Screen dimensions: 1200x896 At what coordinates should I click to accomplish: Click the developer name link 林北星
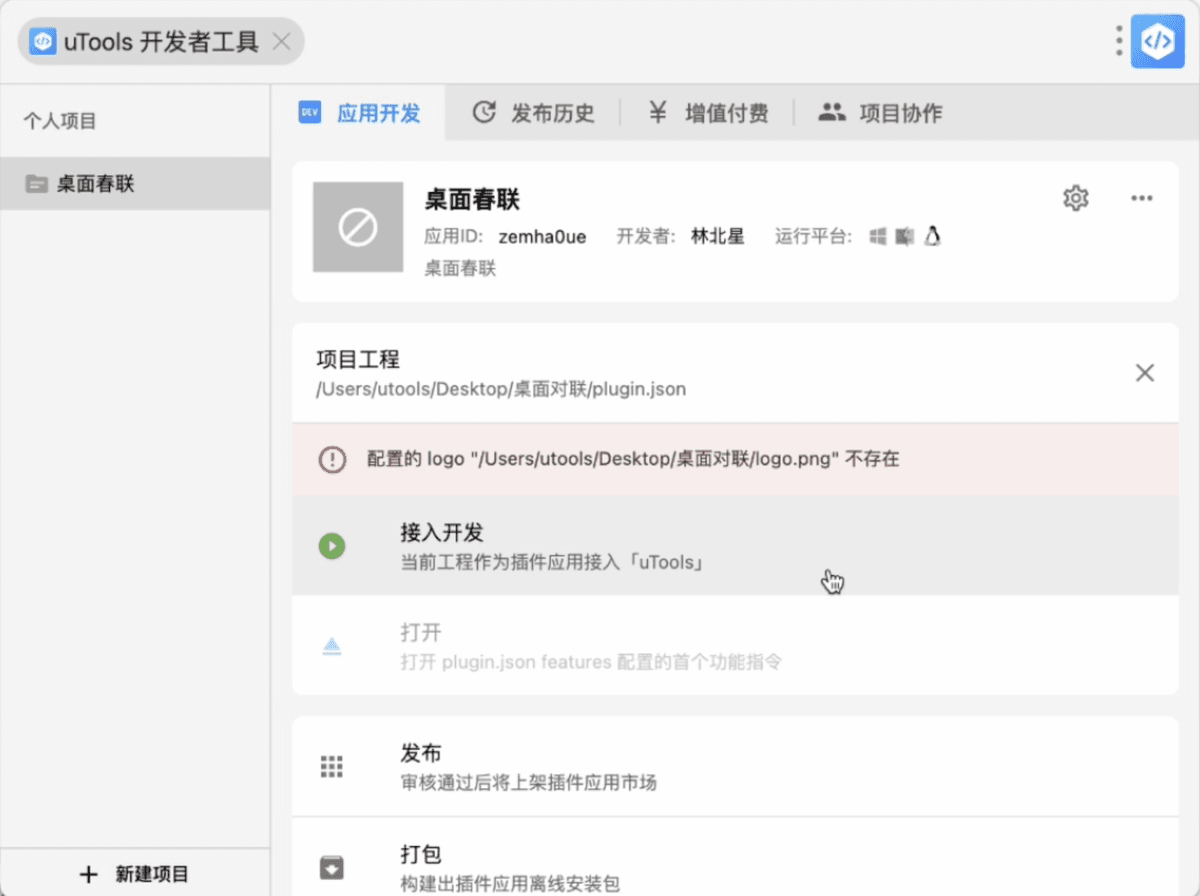pos(716,236)
